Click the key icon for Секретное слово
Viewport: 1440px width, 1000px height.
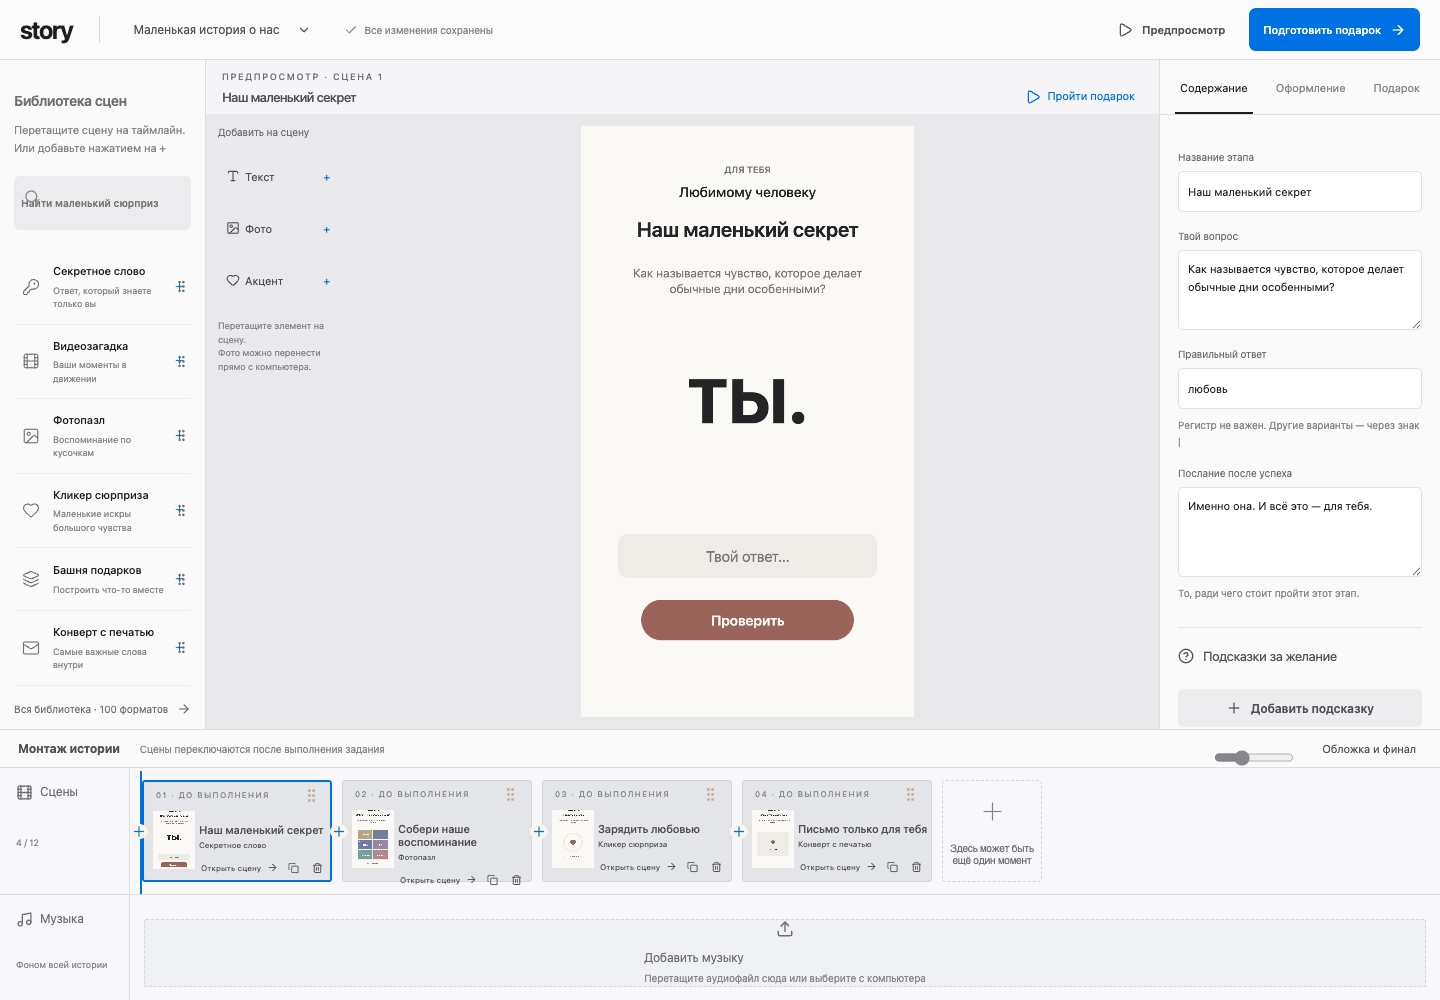click(31, 287)
